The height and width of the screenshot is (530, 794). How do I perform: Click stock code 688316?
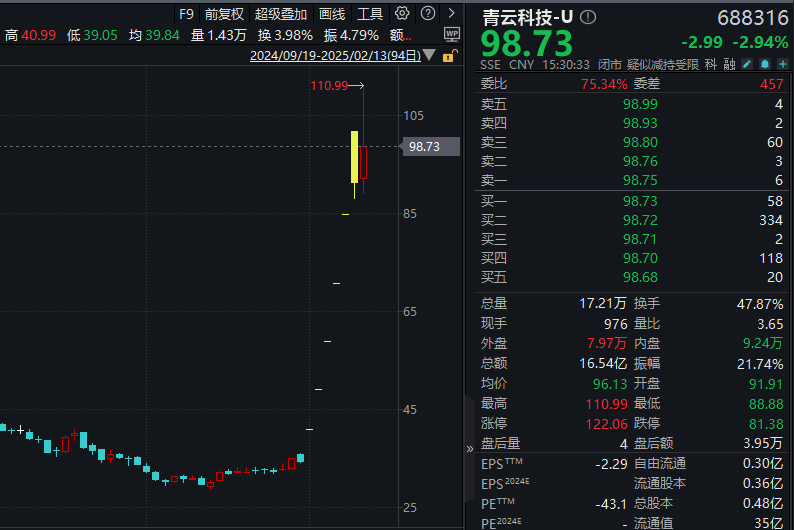(x=752, y=18)
